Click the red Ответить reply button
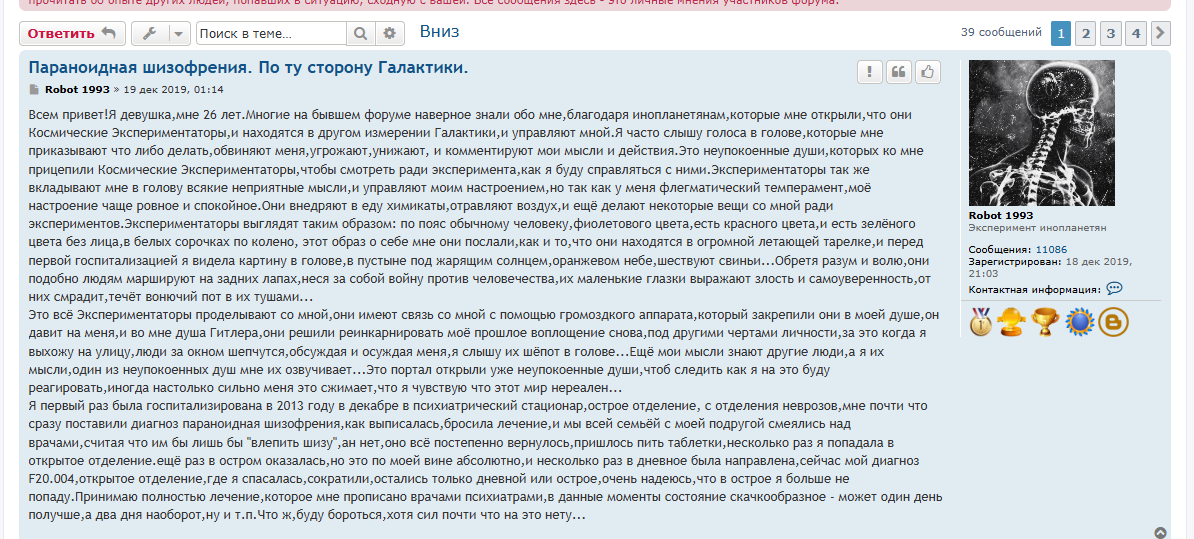 click(72, 33)
